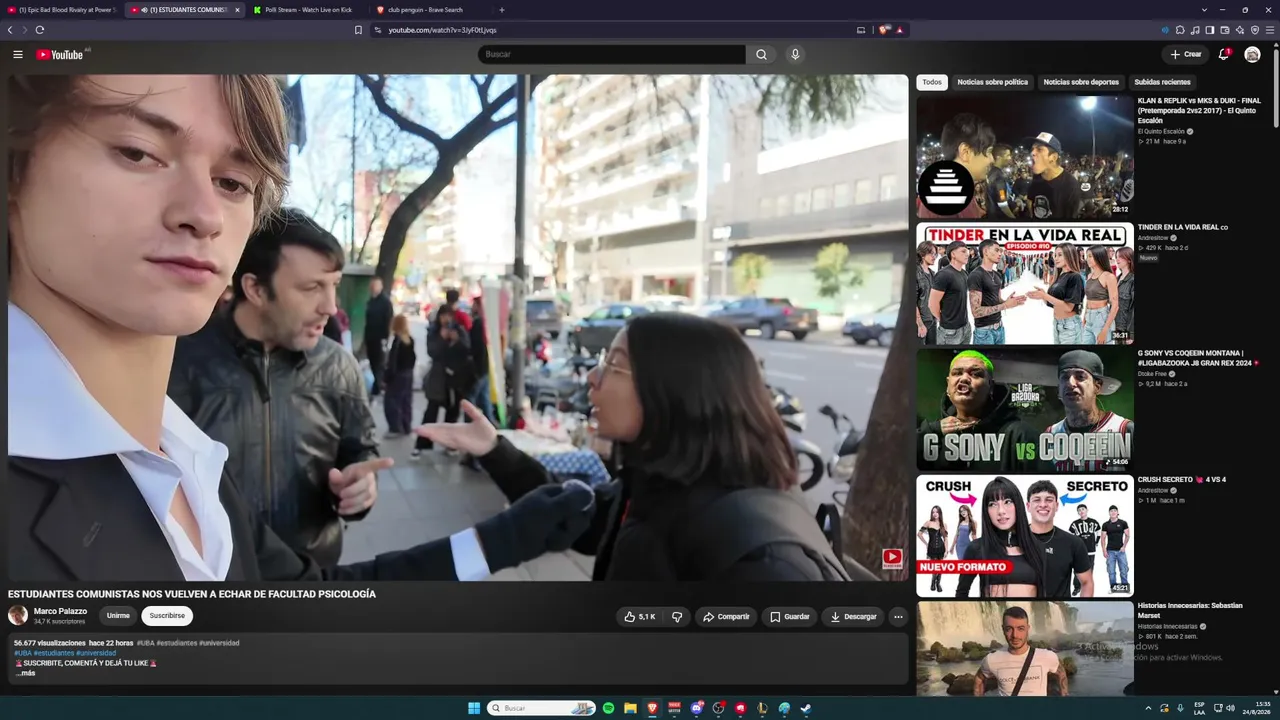Open the Brave sidebar panel icon
Viewport: 1280px width, 720px height.
(1210, 30)
